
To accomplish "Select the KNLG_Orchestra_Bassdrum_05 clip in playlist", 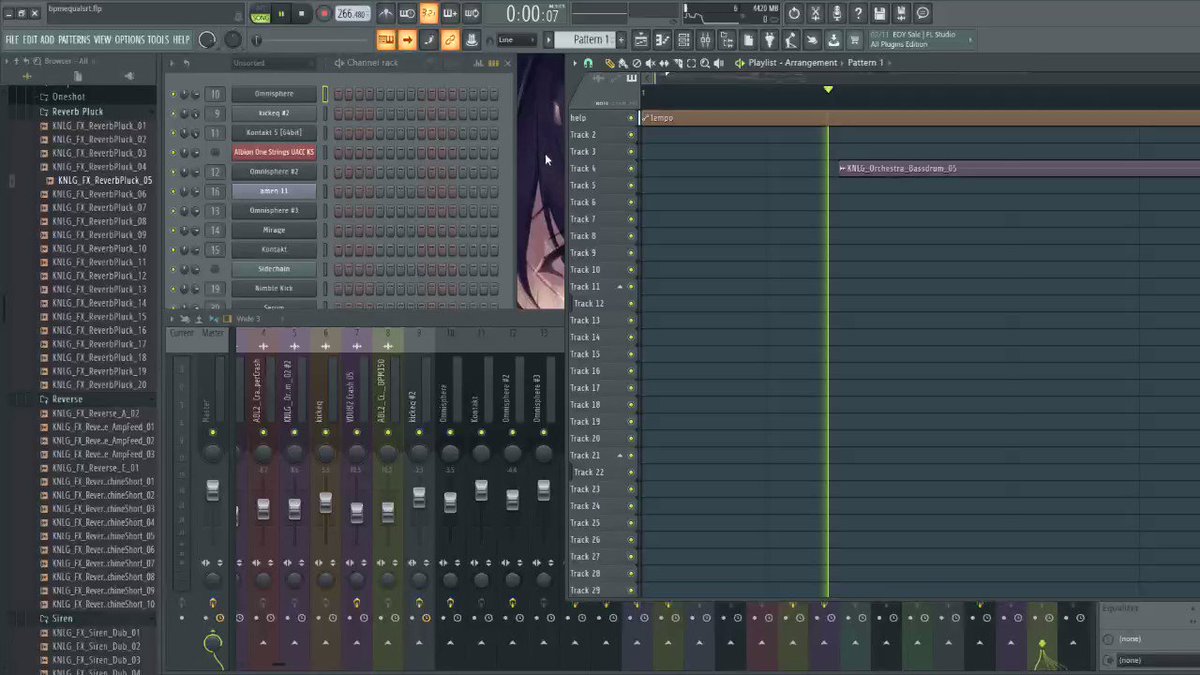I will (1019, 168).
